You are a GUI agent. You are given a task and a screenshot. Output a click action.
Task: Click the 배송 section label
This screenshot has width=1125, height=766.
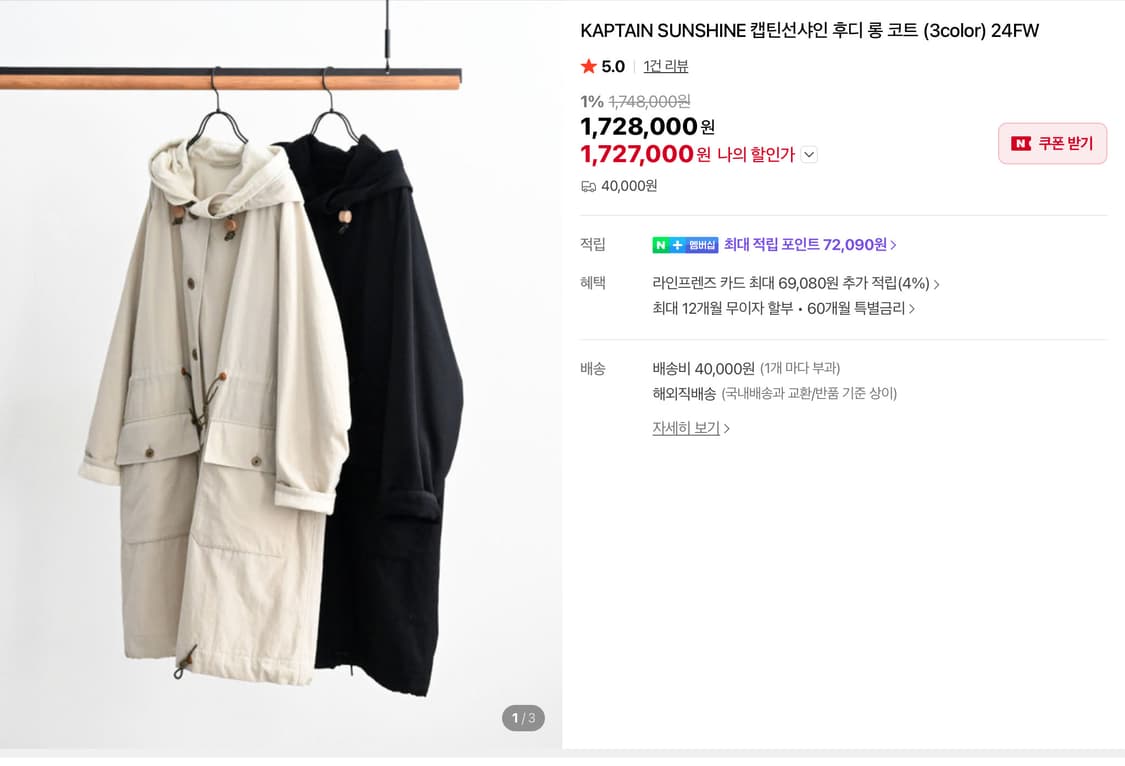tap(593, 369)
